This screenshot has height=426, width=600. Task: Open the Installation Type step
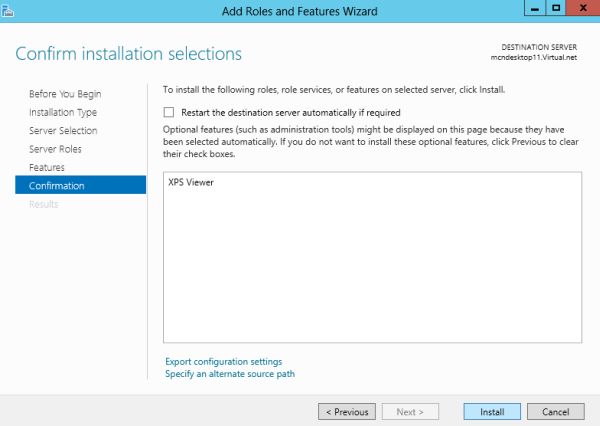[63, 112]
